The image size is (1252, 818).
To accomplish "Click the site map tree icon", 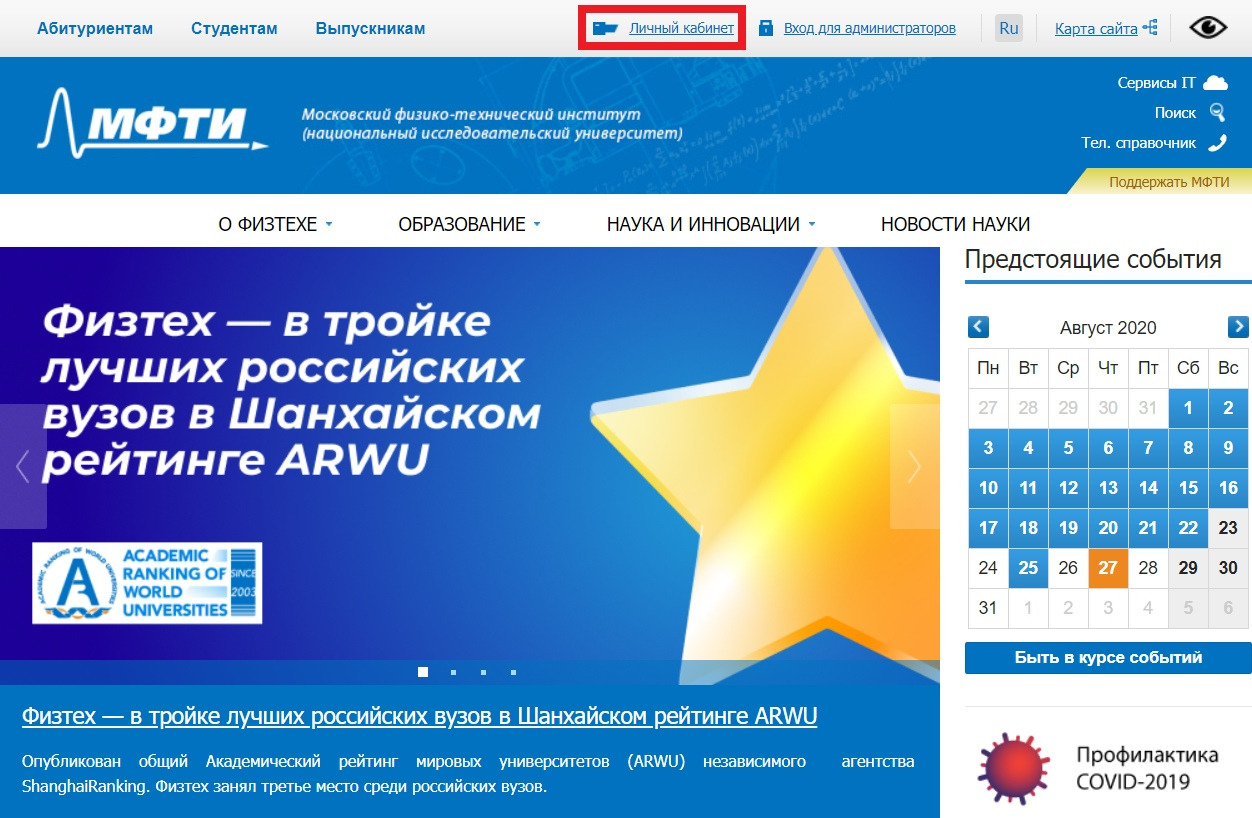I will pos(1150,28).
